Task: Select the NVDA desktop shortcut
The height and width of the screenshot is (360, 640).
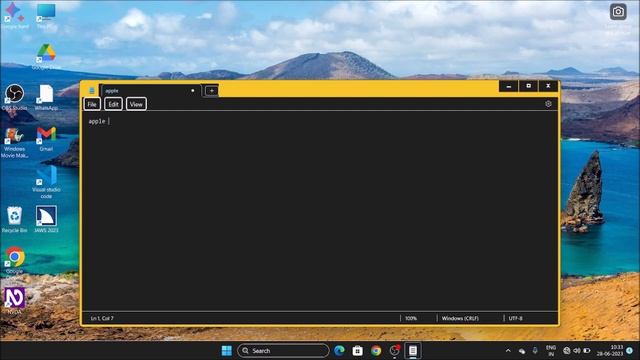Action: (15, 300)
